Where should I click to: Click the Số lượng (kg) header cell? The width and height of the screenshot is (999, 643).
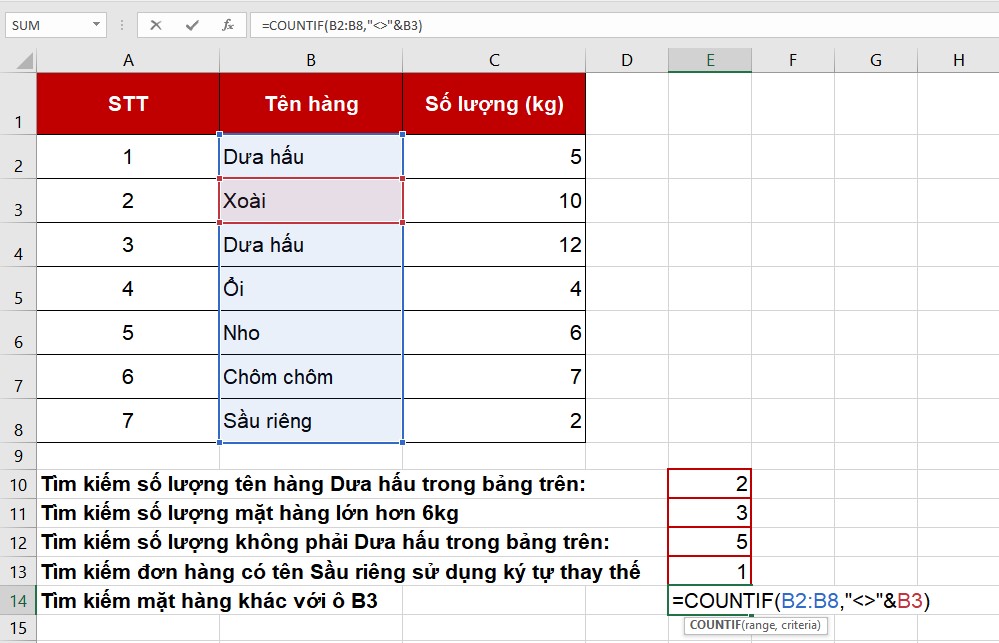coord(494,104)
